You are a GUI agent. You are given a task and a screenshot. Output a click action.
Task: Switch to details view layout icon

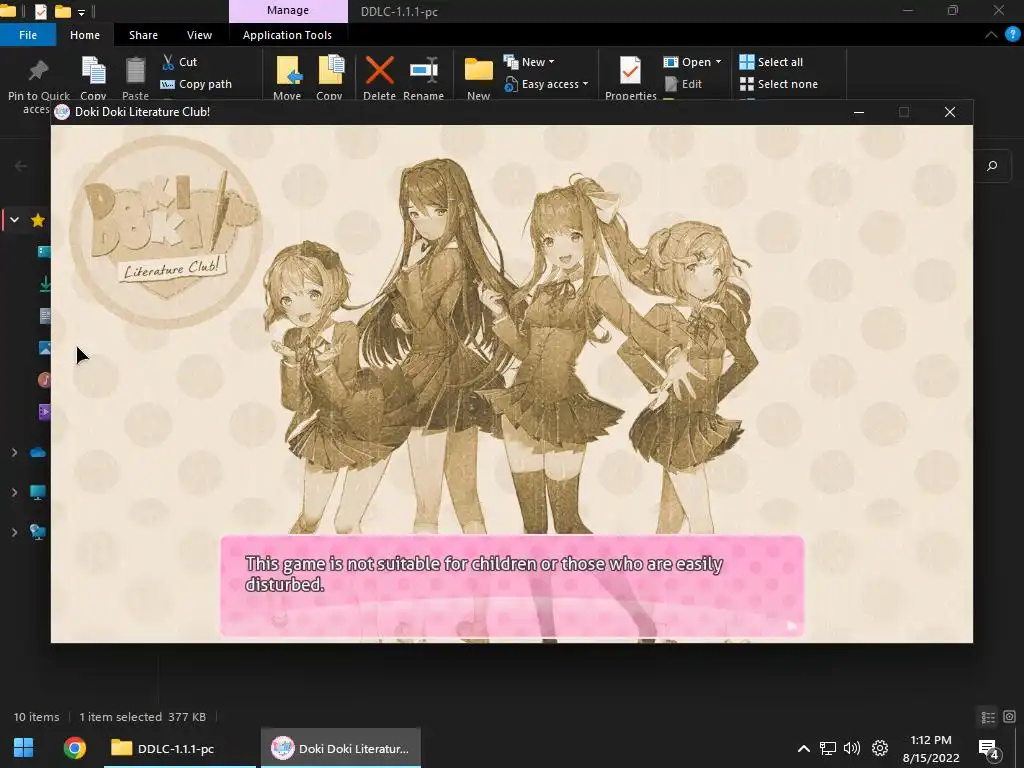pos(988,717)
